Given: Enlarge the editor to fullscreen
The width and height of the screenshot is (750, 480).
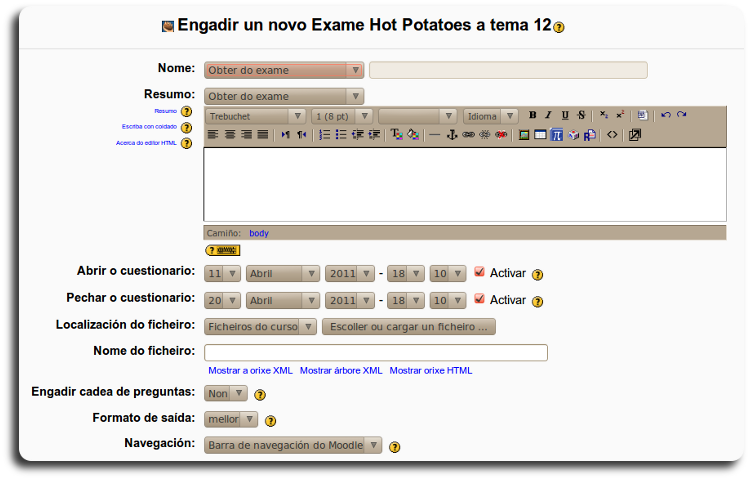Looking at the screenshot, I should click(635, 135).
